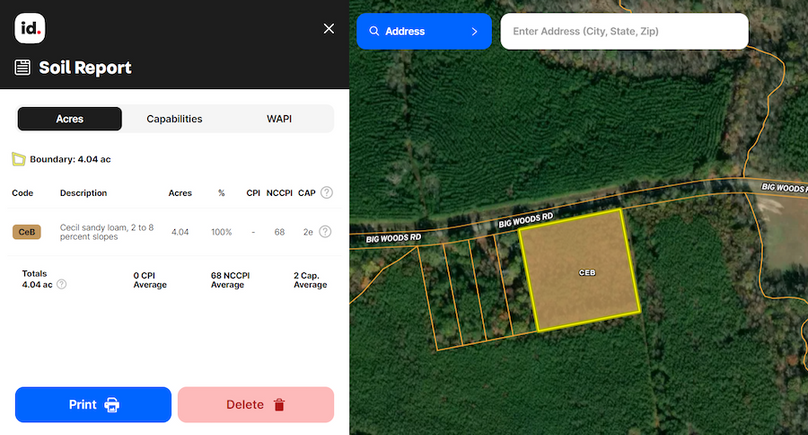Click the NCCPI column header
This screenshot has width=808, height=435.
point(277,193)
